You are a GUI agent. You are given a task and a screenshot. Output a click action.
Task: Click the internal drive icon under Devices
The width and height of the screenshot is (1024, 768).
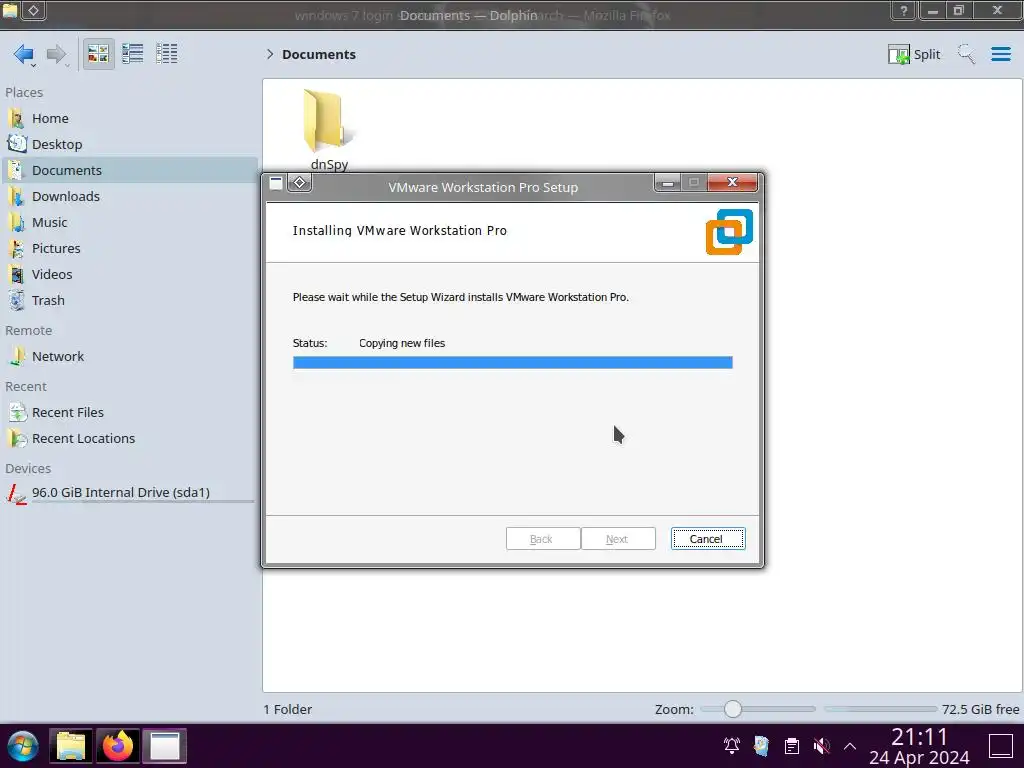pyautogui.click(x=16, y=494)
